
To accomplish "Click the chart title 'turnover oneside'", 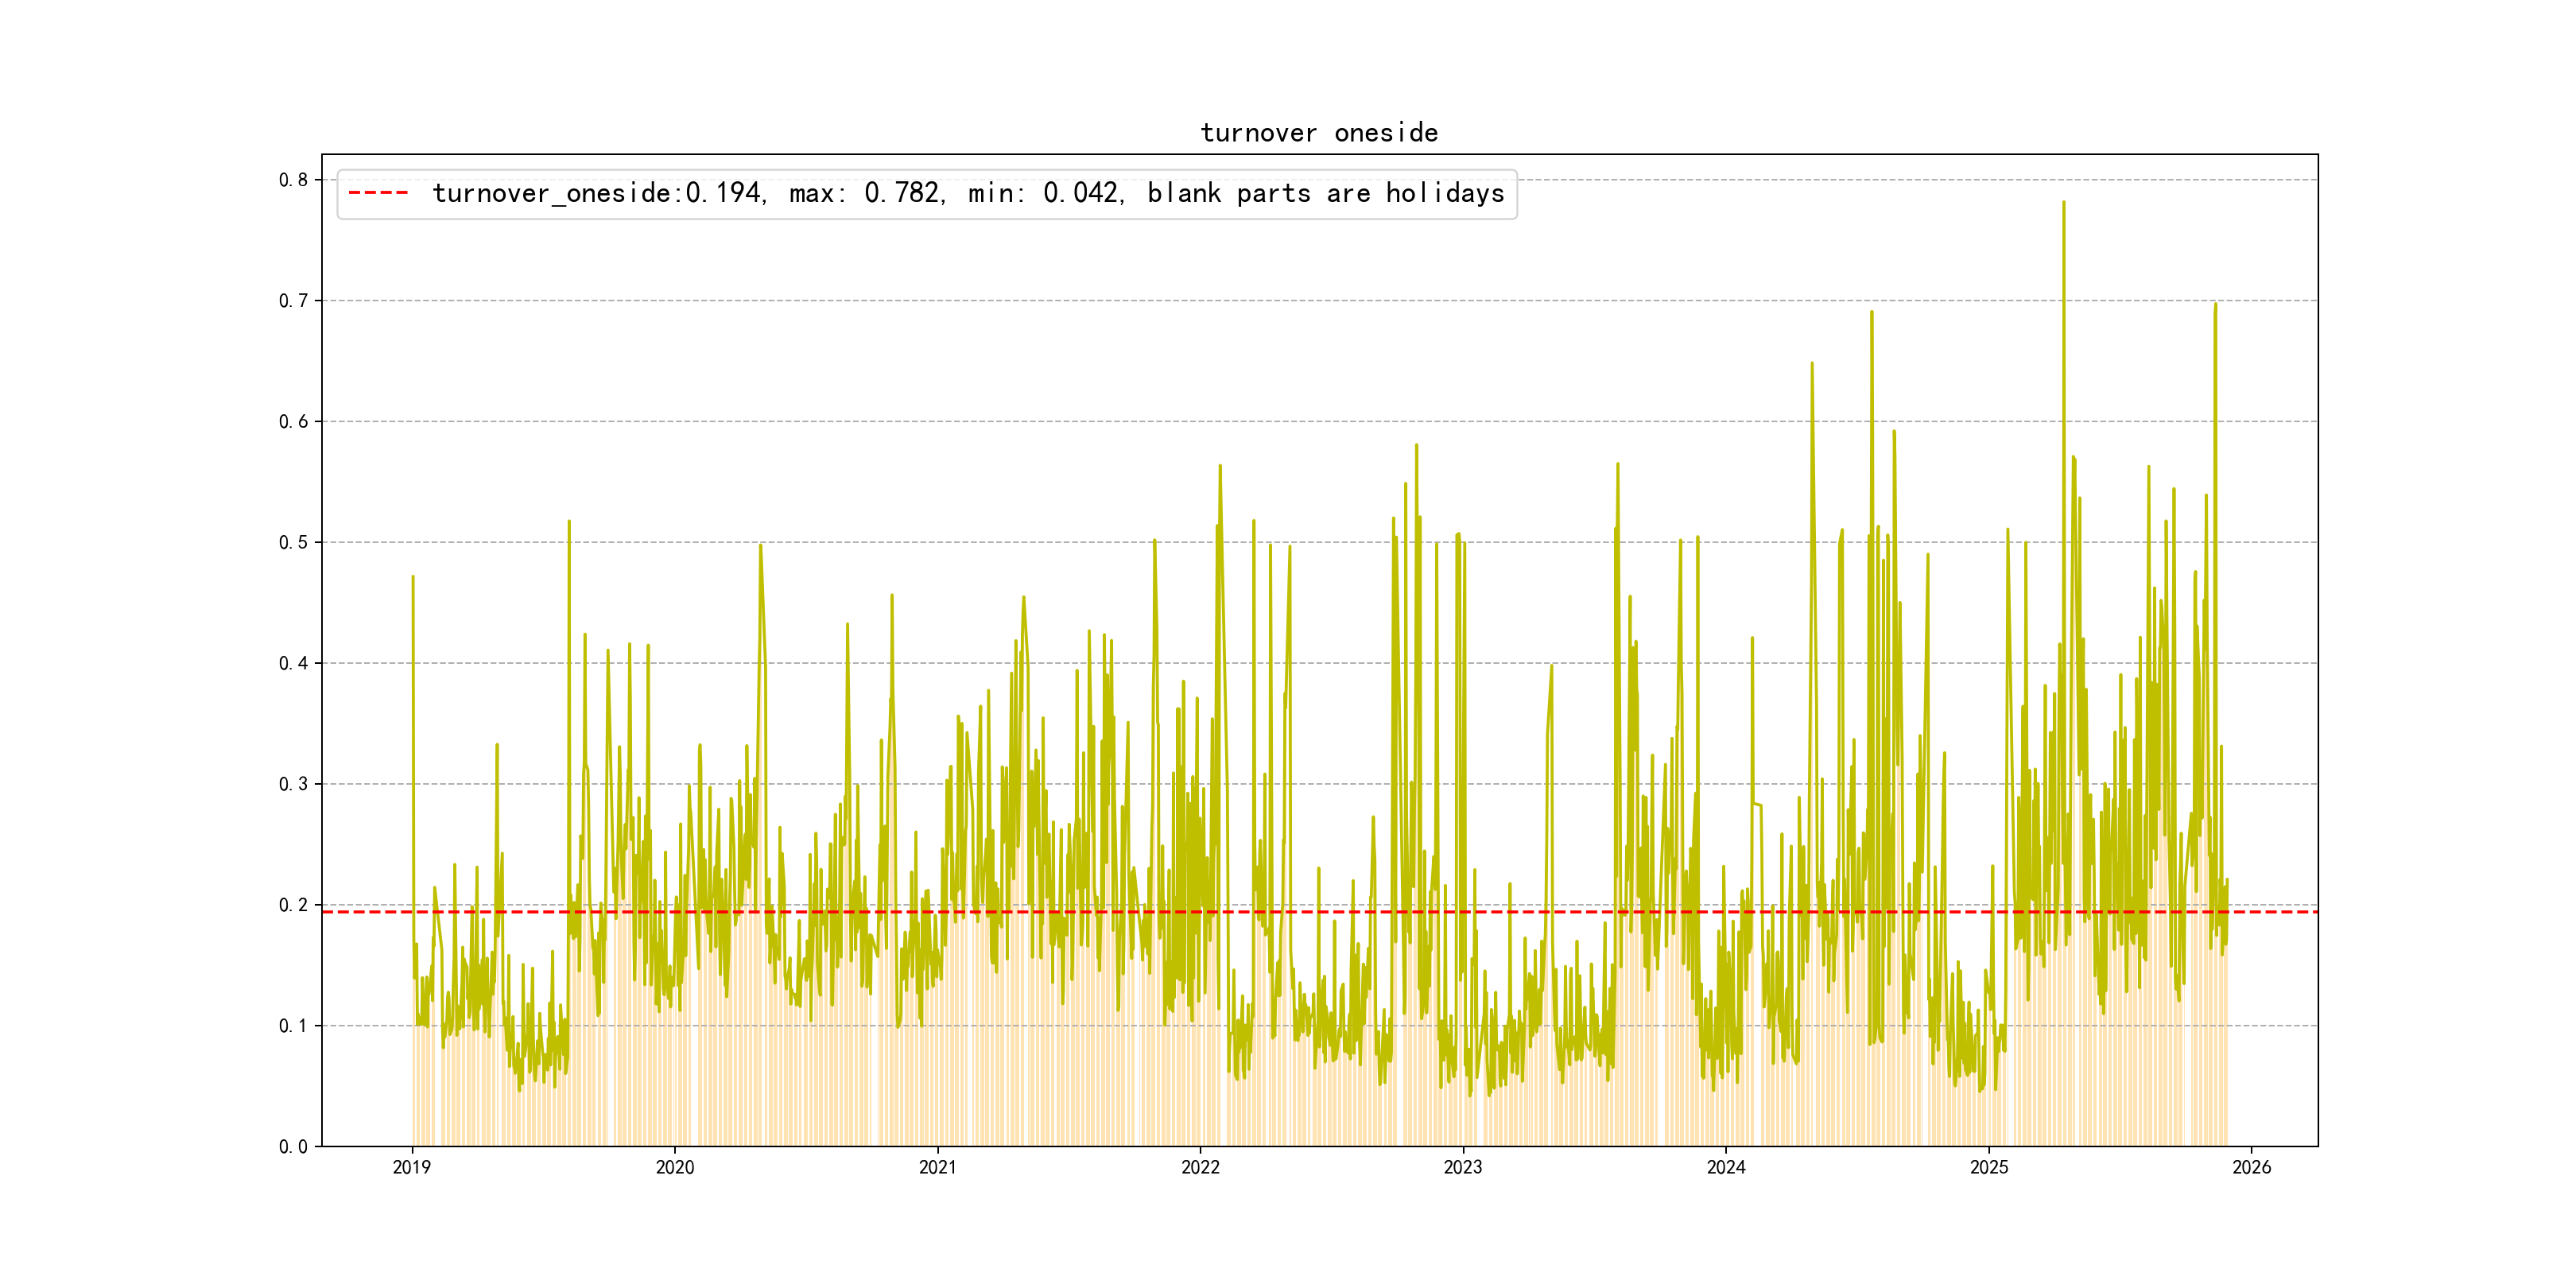I will [1318, 133].
